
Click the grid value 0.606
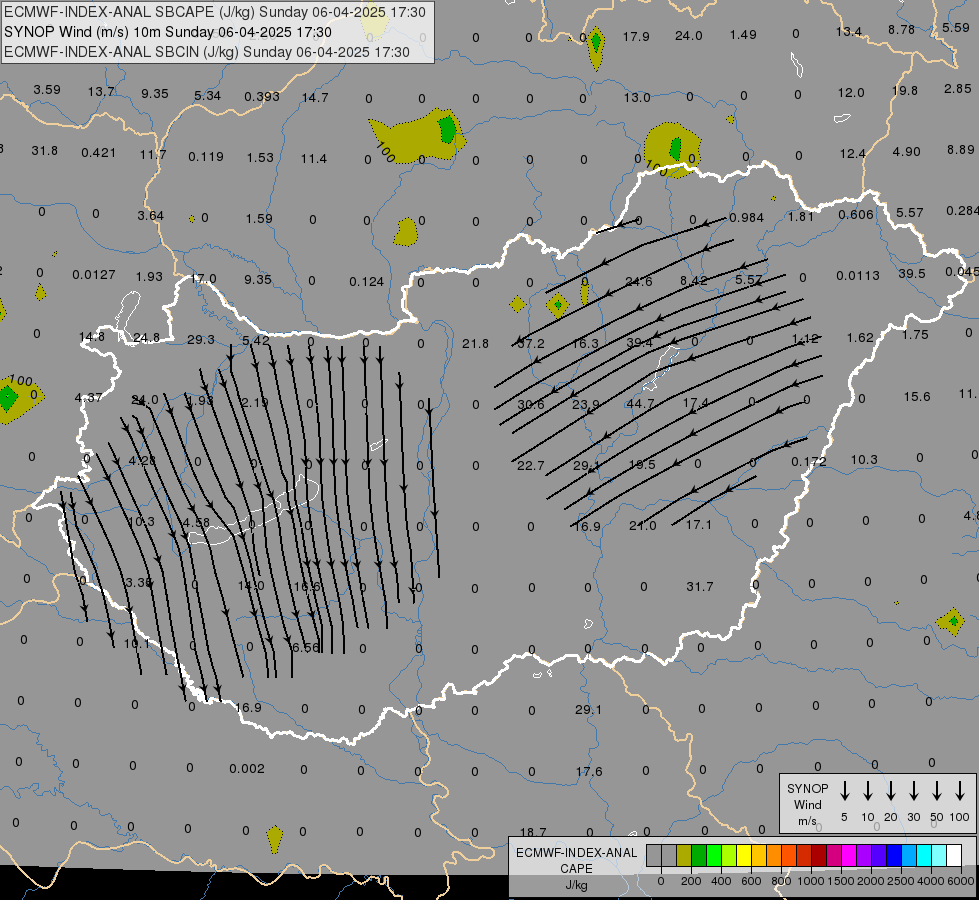pyautogui.click(x=855, y=214)
